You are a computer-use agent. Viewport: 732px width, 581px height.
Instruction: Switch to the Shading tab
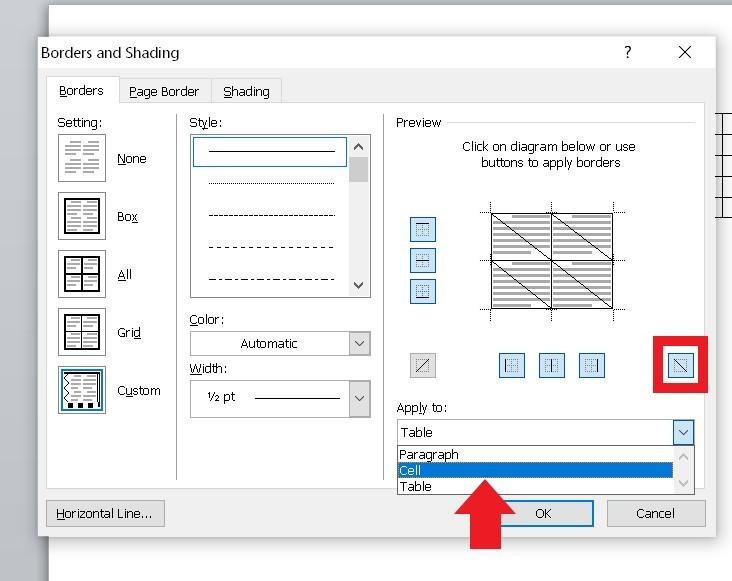click(246, 91)
